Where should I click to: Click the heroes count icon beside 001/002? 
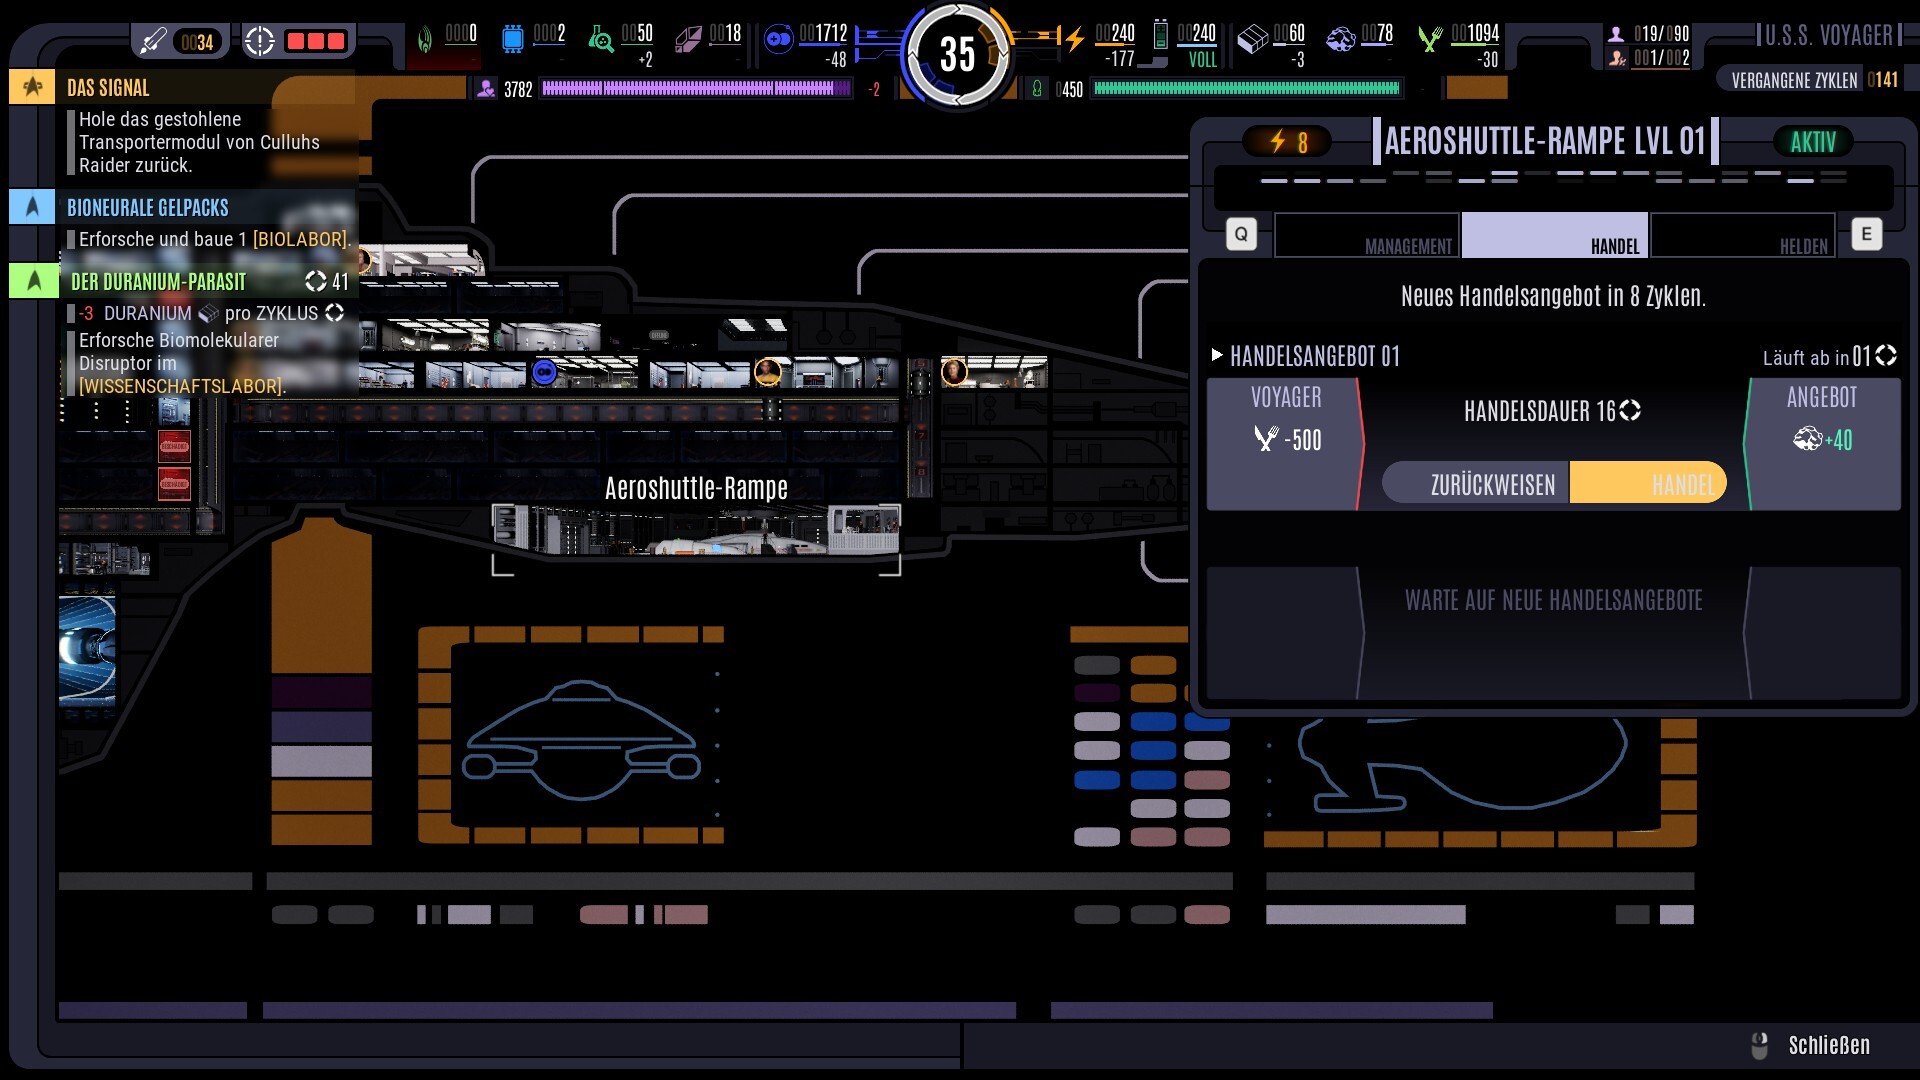1617,59
